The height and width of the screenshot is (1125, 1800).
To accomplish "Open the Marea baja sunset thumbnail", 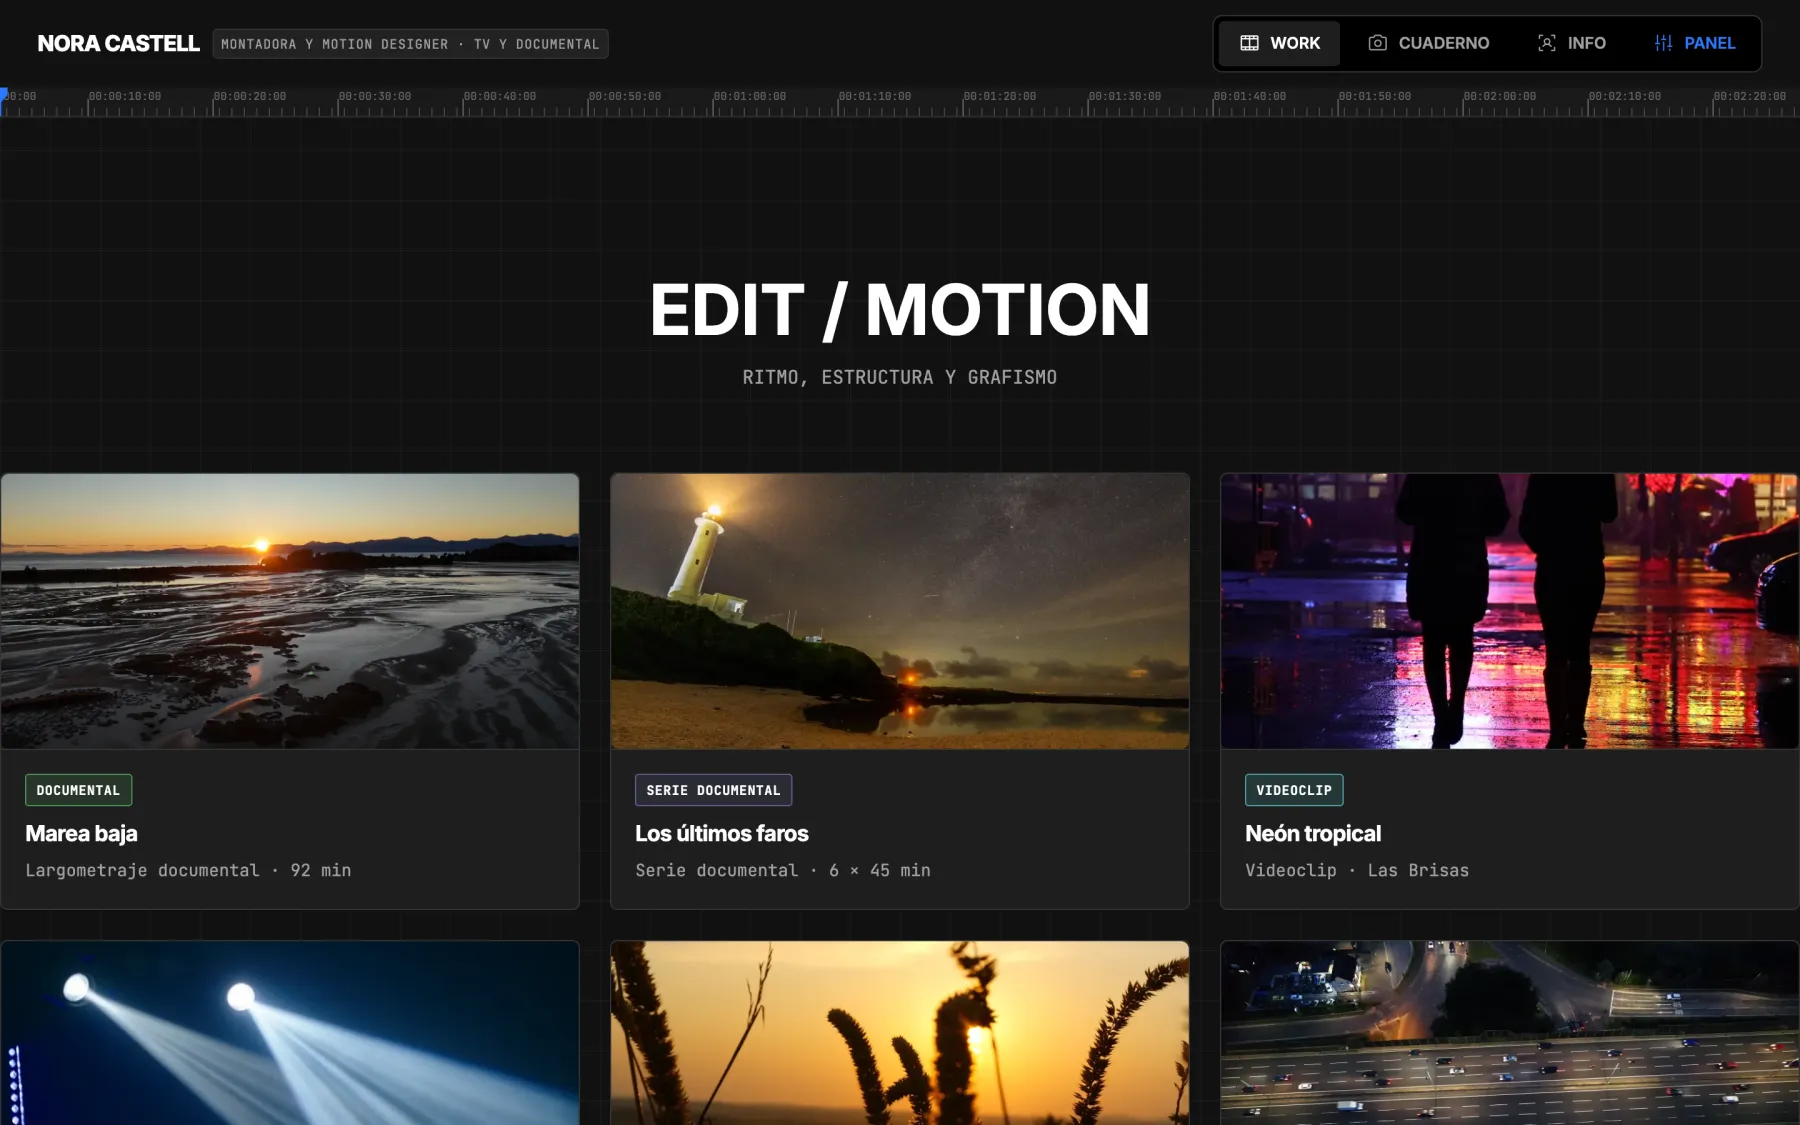I will pyautogui.click(x=290, y=611).
